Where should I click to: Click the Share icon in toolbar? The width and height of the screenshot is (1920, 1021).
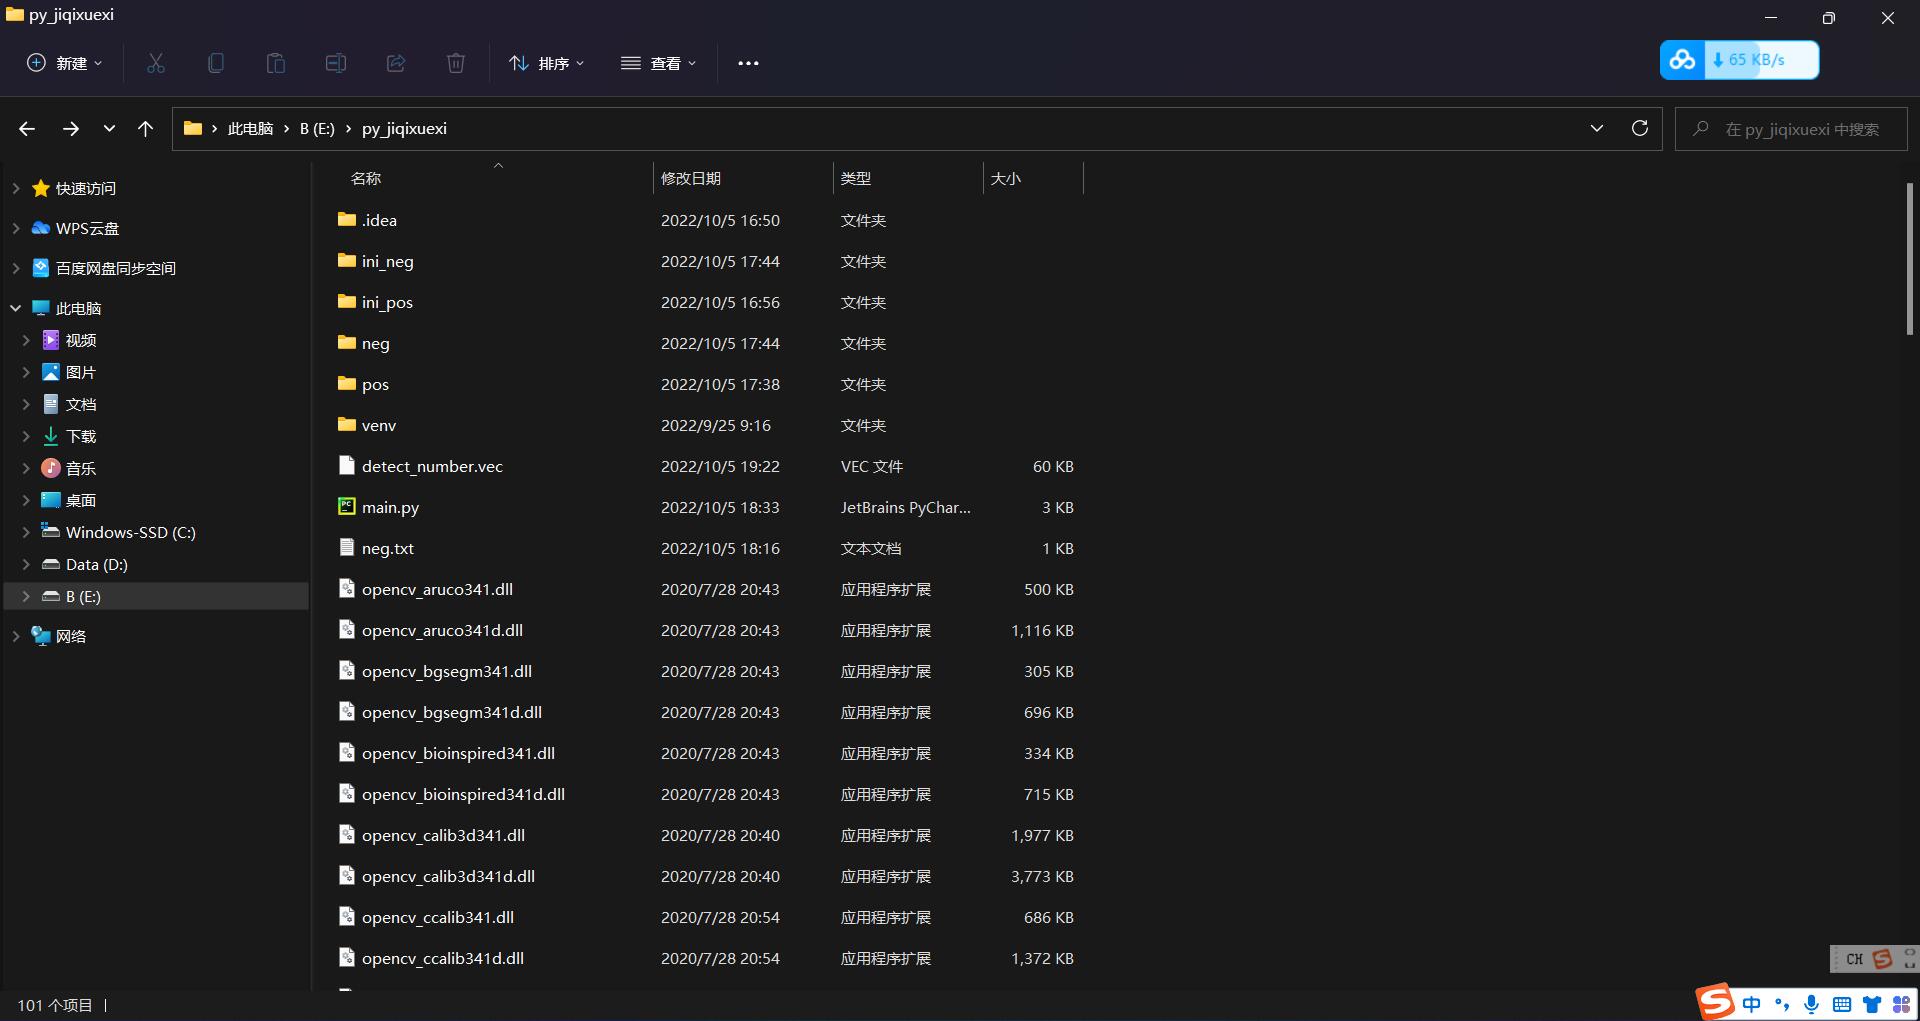396,63
